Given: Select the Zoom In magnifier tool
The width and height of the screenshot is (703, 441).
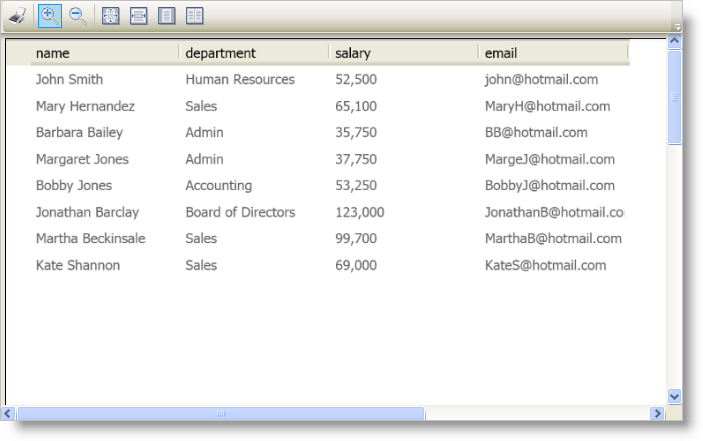Looking at the screenshot, I should click(x=50, y=16).
